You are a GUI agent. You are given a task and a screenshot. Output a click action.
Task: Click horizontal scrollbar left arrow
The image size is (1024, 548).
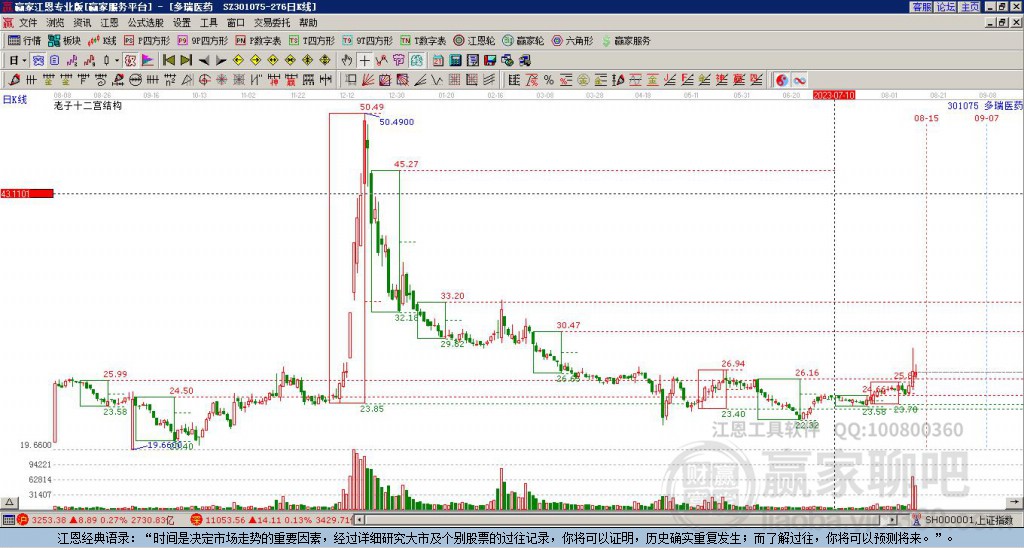360,520
